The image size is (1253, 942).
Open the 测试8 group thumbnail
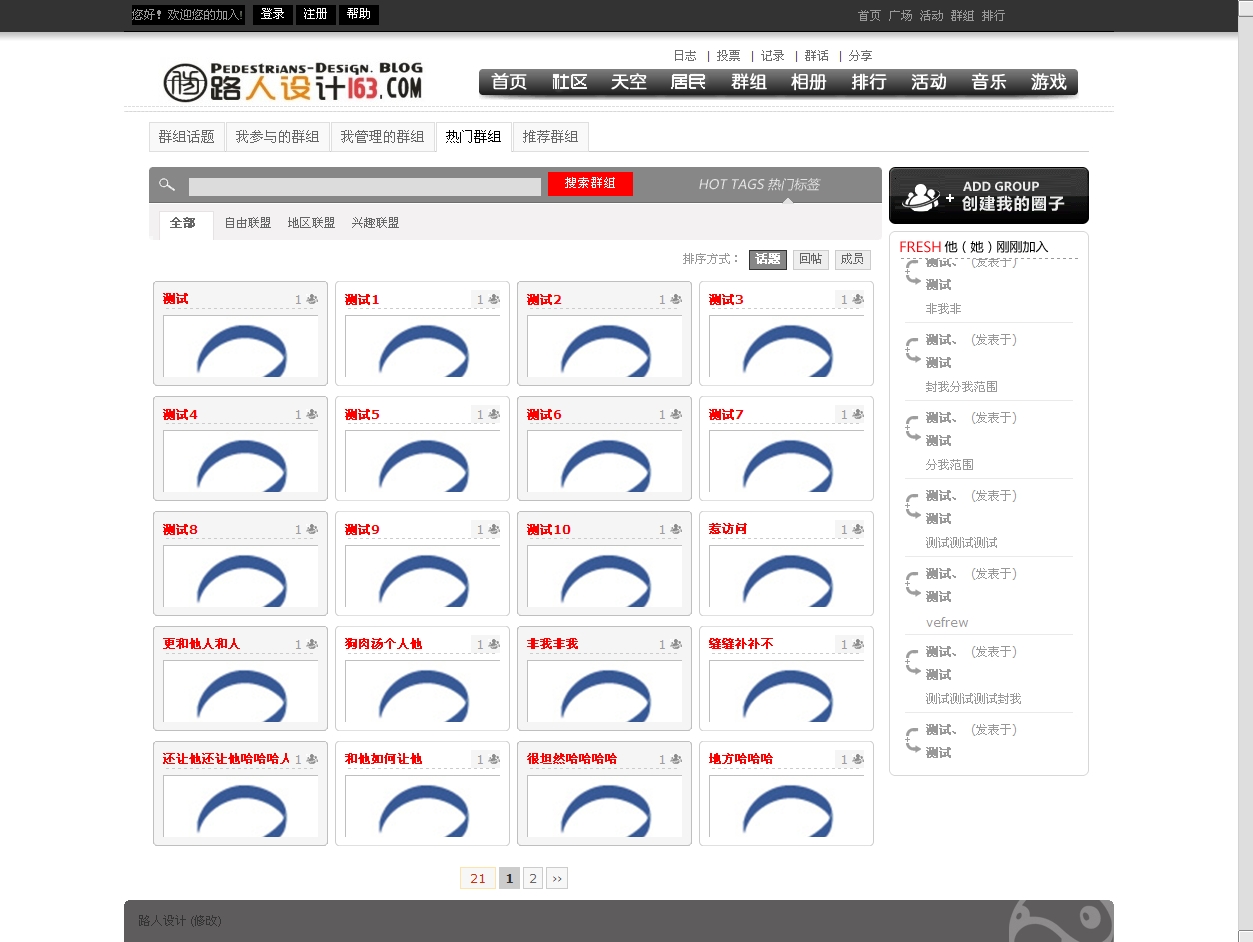point(240,576)
